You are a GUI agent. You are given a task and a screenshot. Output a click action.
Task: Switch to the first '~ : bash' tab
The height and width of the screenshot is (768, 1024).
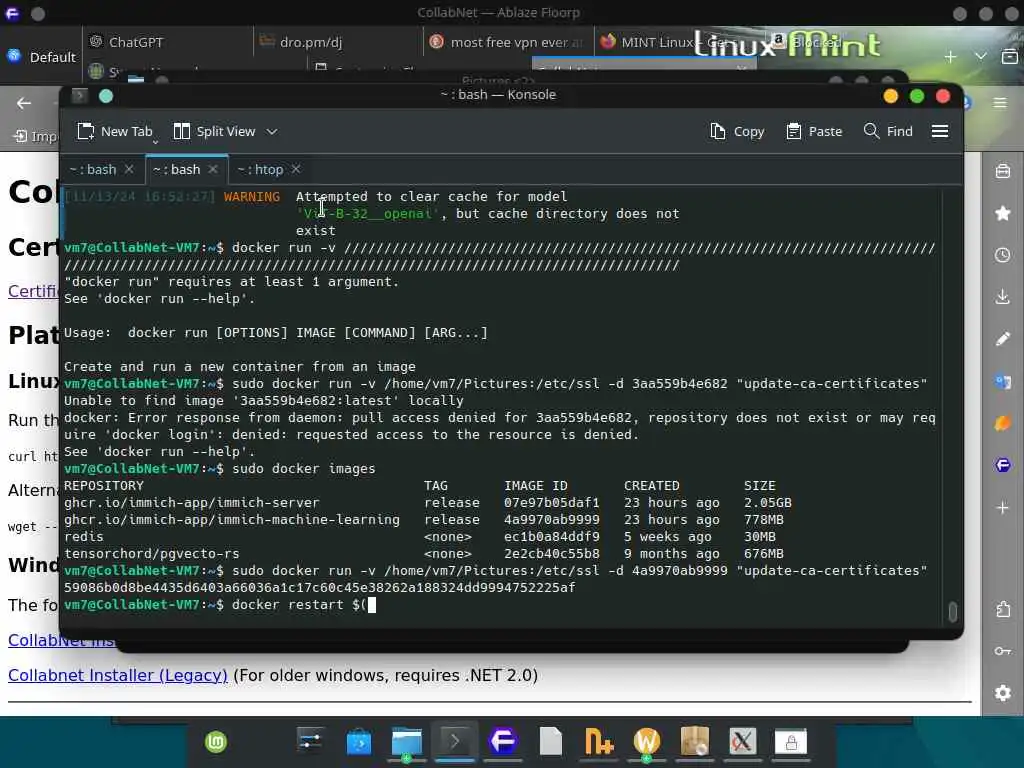point(93,169)
